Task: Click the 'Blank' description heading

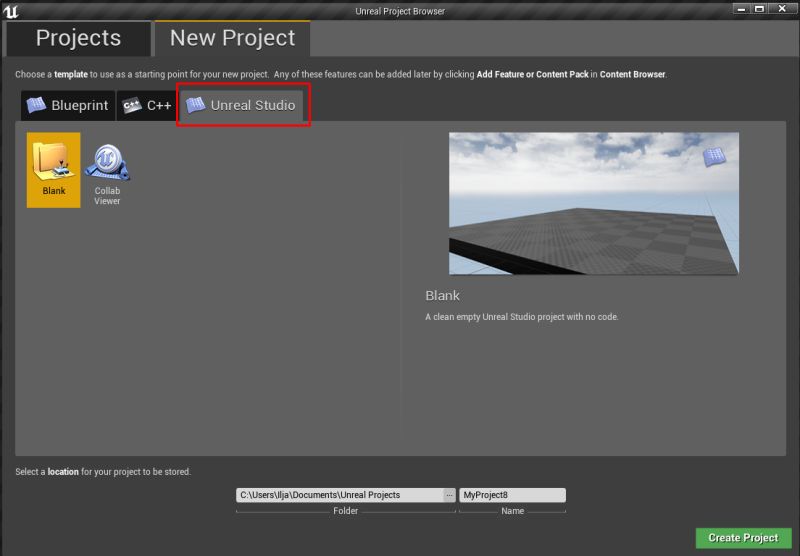Action: pyautogui.click(x=442, y=295)
